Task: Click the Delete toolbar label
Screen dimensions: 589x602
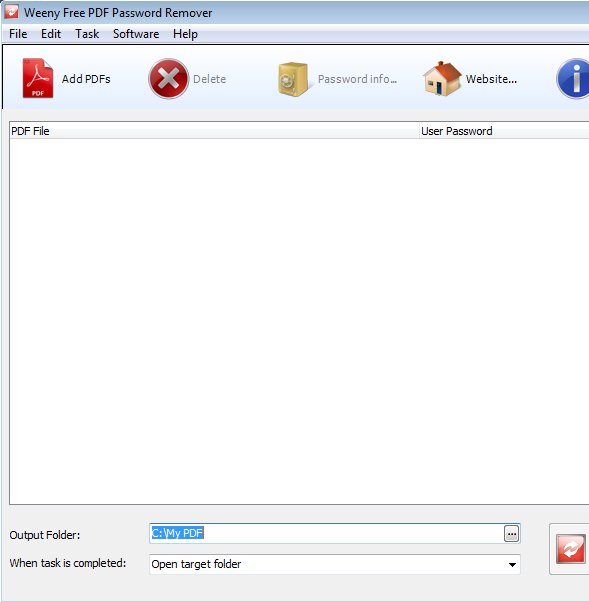Action: click(x=209, y=79)
